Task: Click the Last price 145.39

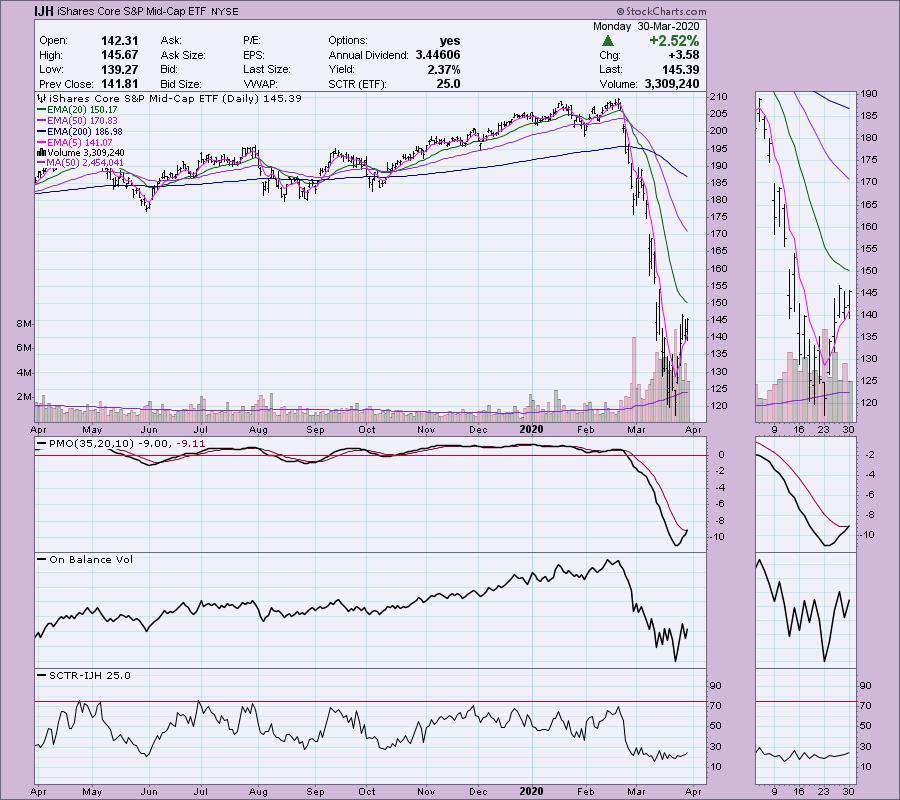Action: pos(681,69)
